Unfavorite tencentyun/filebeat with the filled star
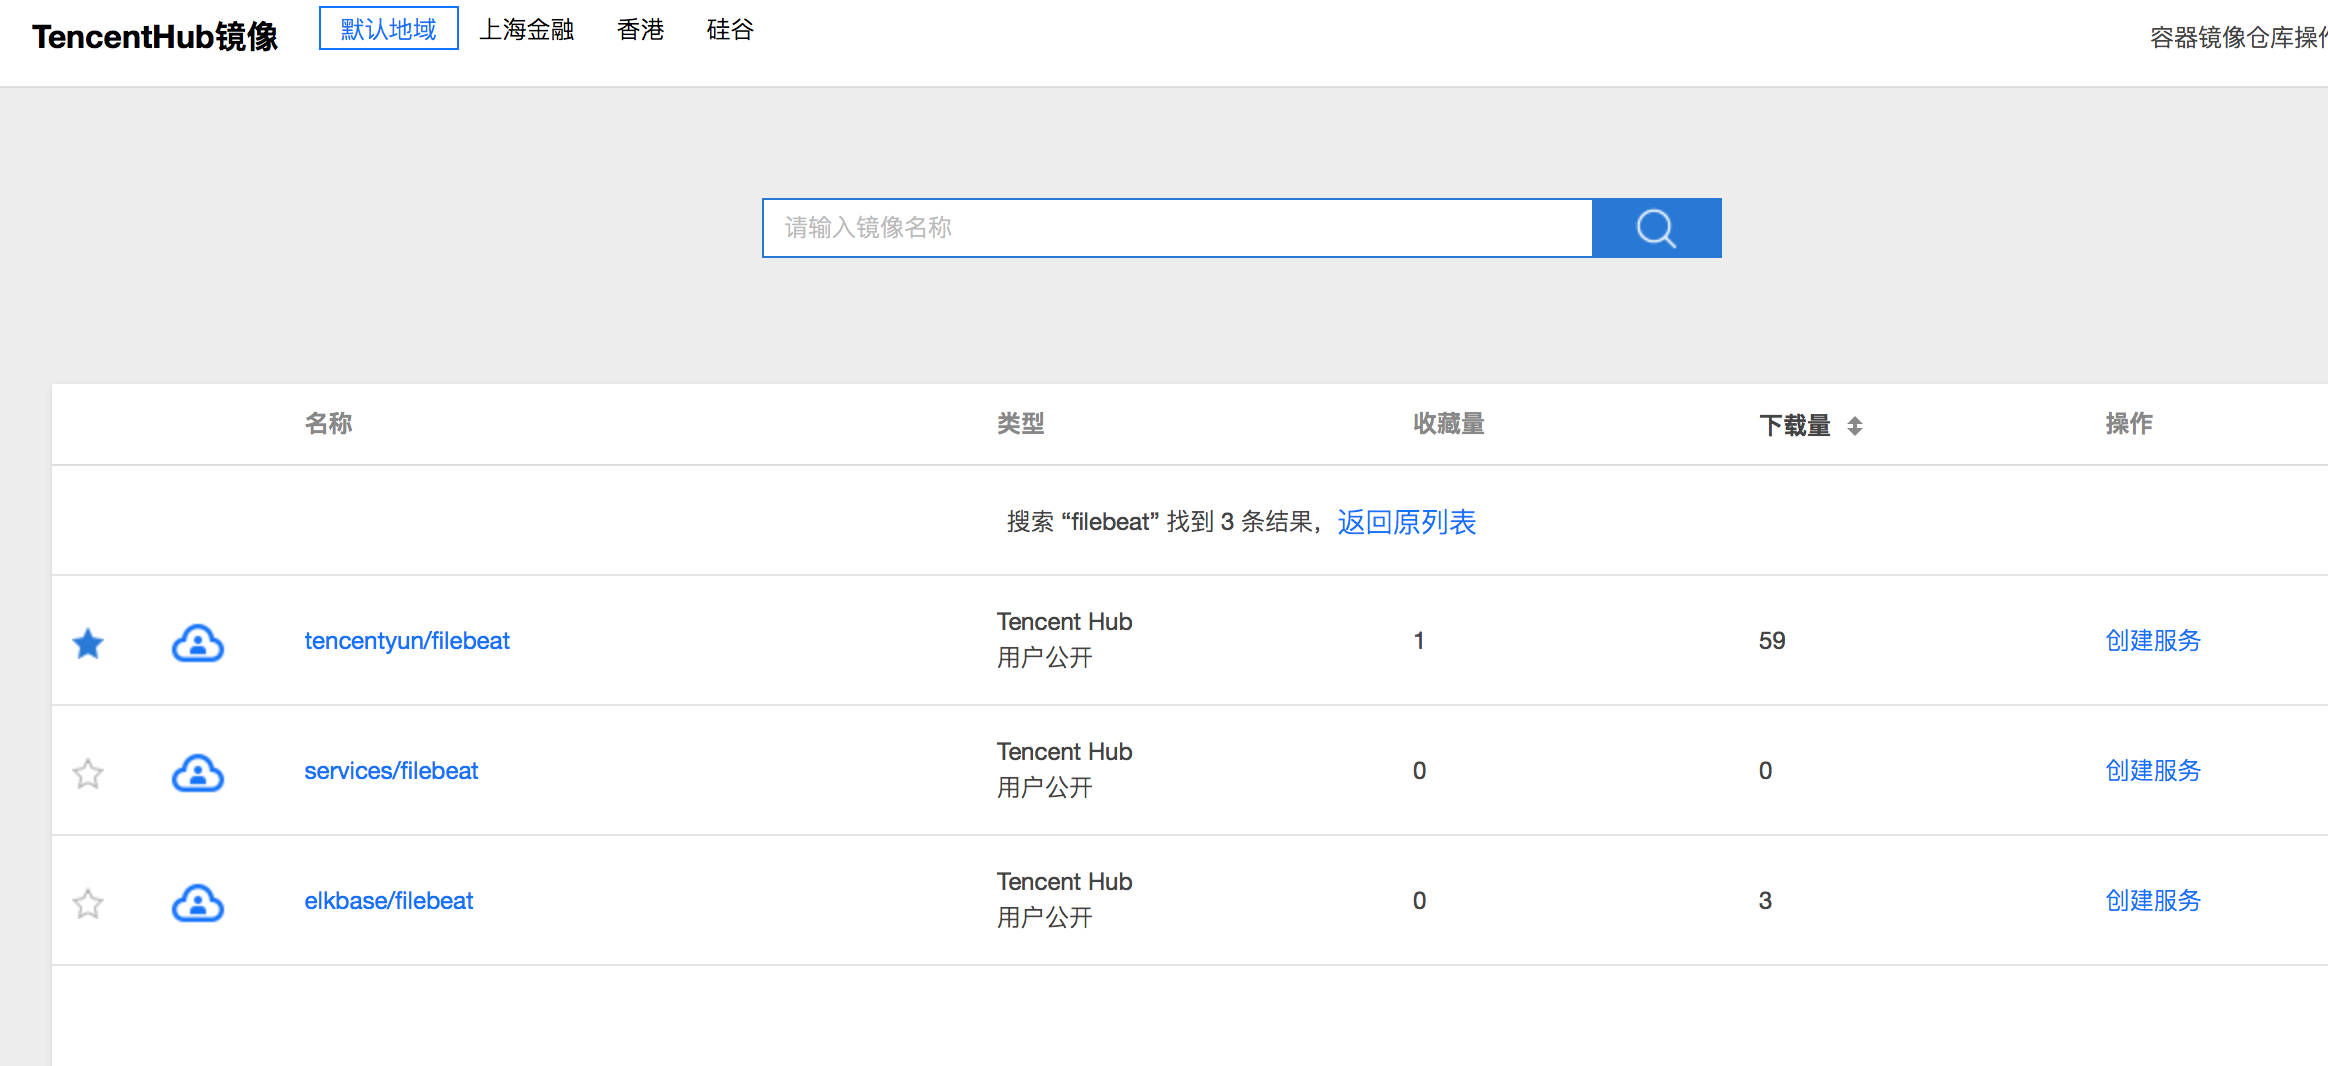2328x1066 pixels. 88,643
